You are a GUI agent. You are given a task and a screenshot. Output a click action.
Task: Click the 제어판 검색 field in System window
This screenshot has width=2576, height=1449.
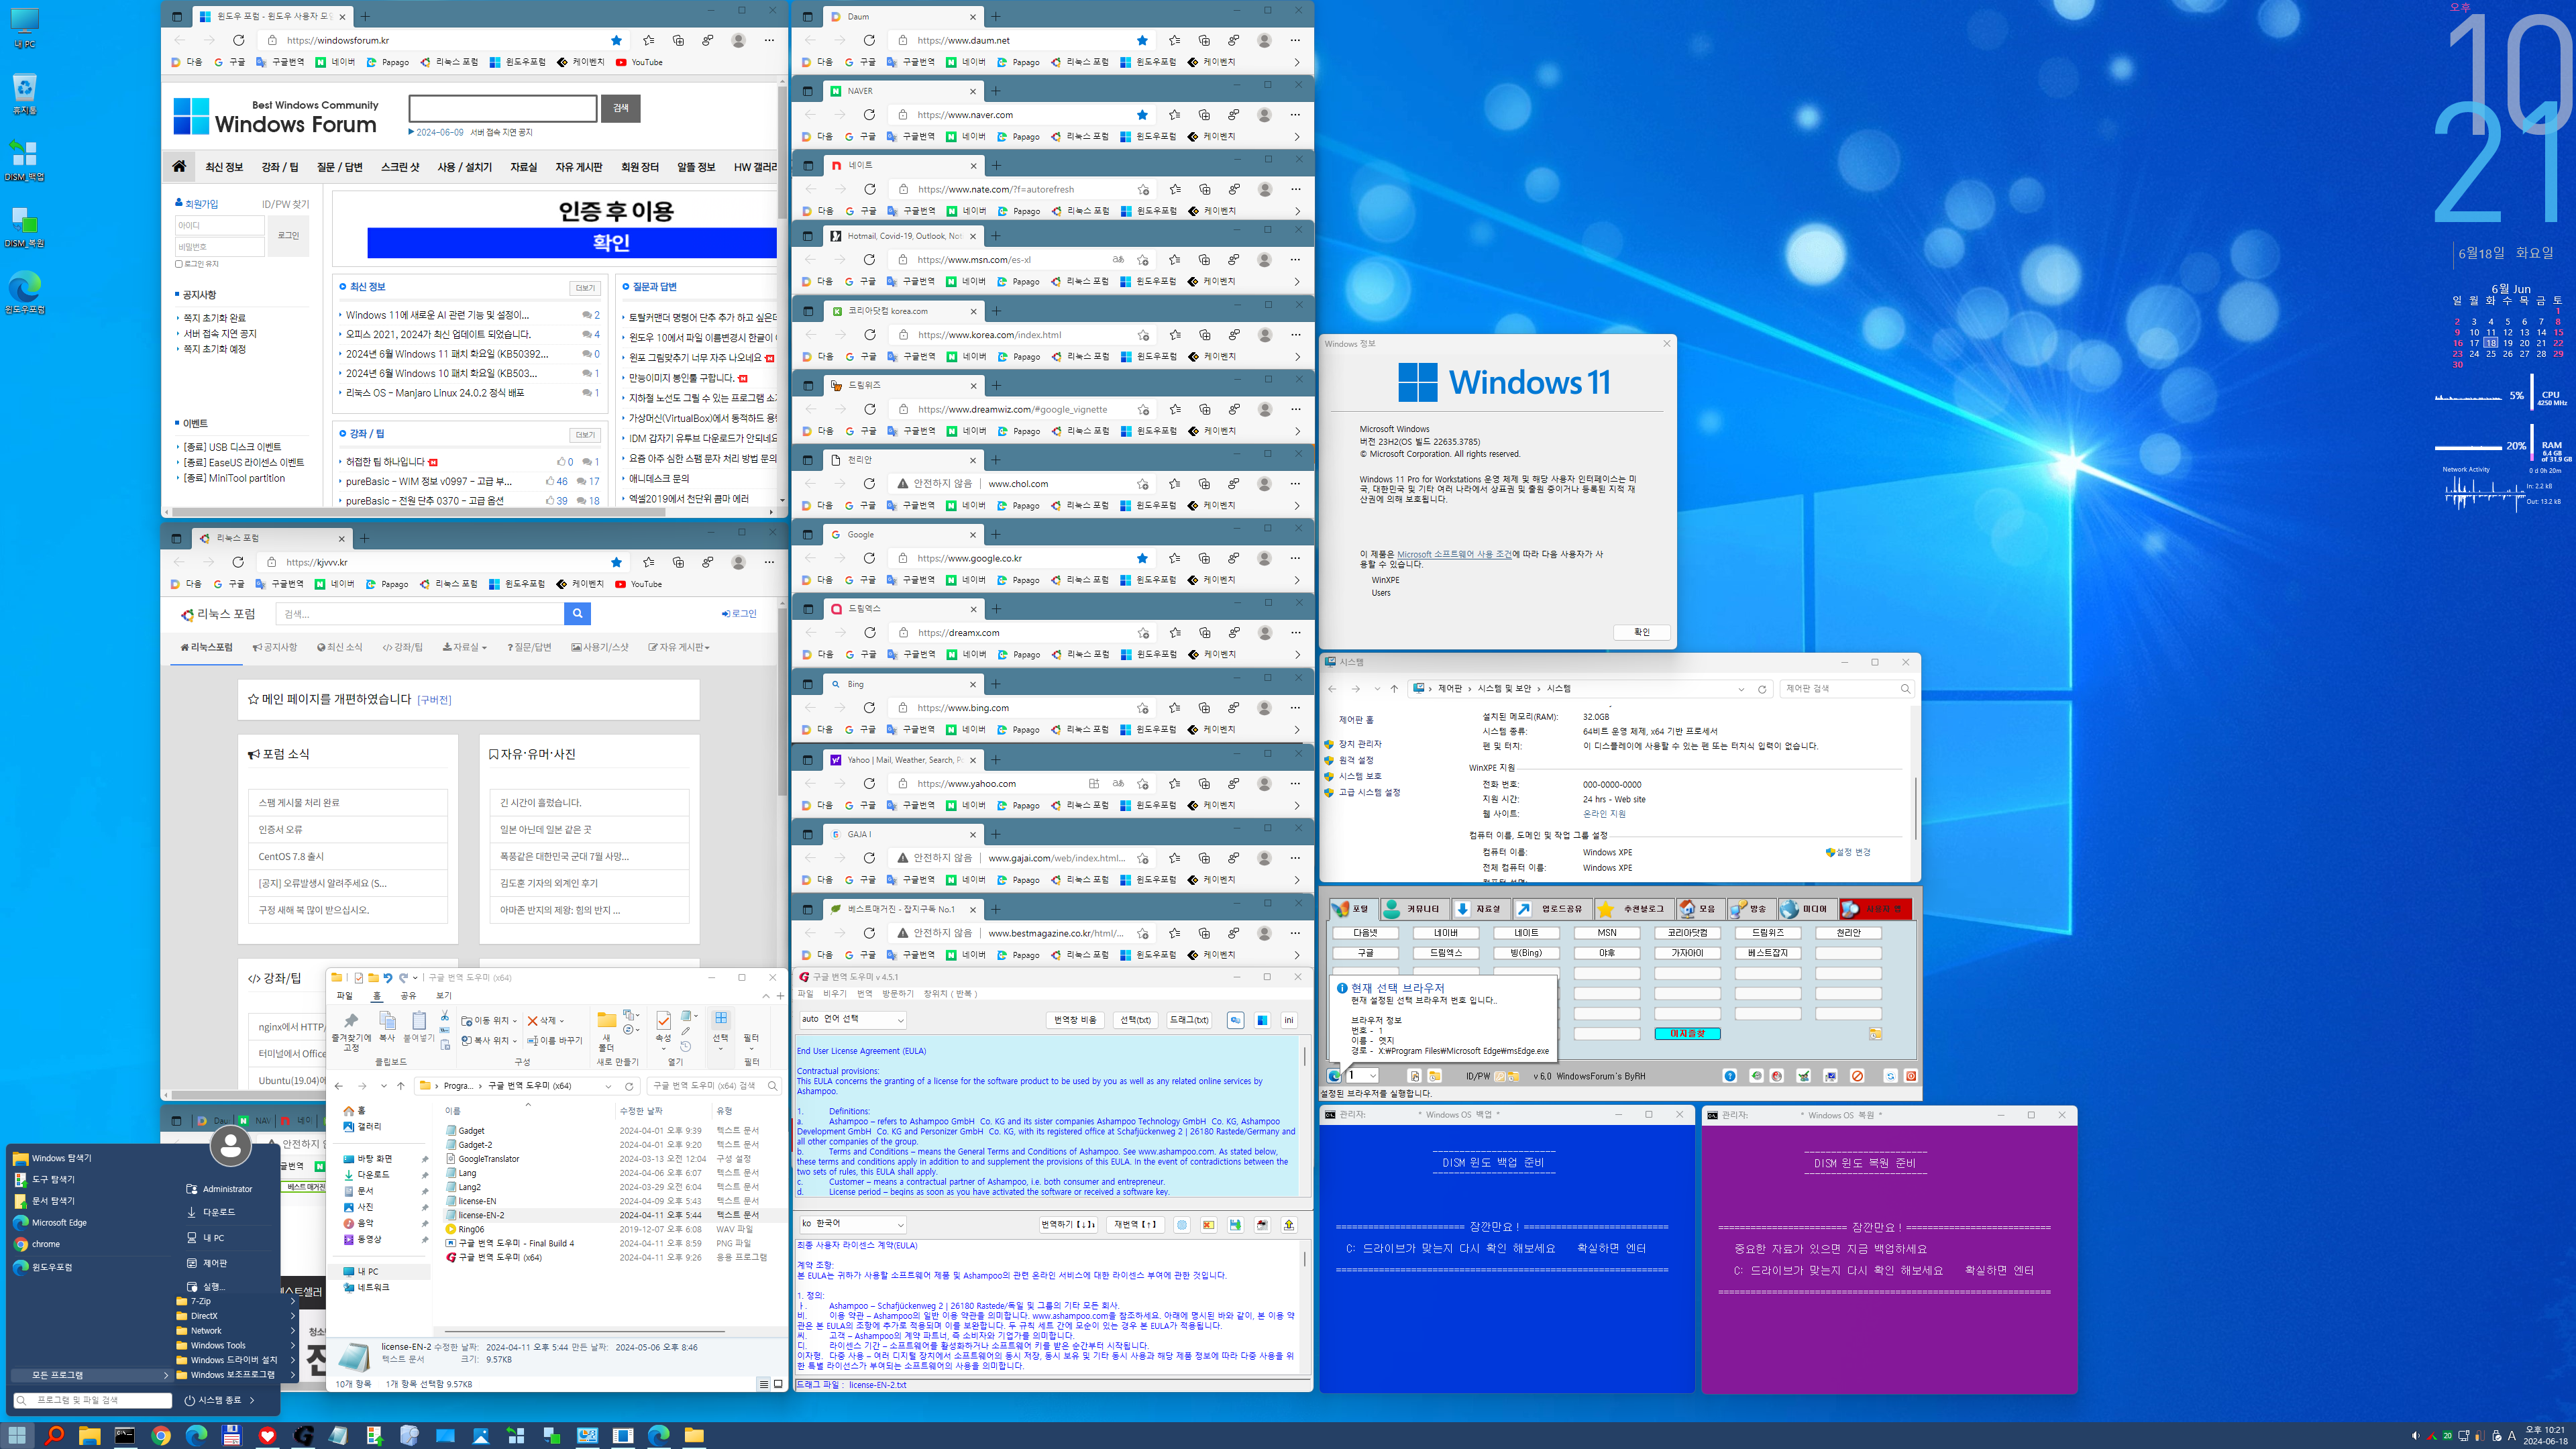pos(1846,688)
